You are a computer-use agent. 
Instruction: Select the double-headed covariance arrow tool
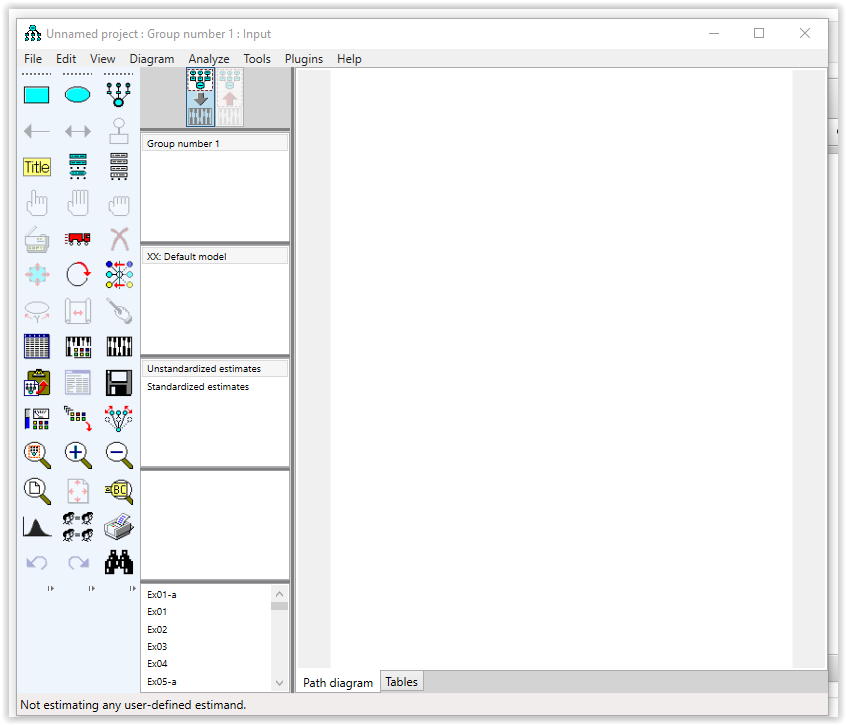click(78, 131)
